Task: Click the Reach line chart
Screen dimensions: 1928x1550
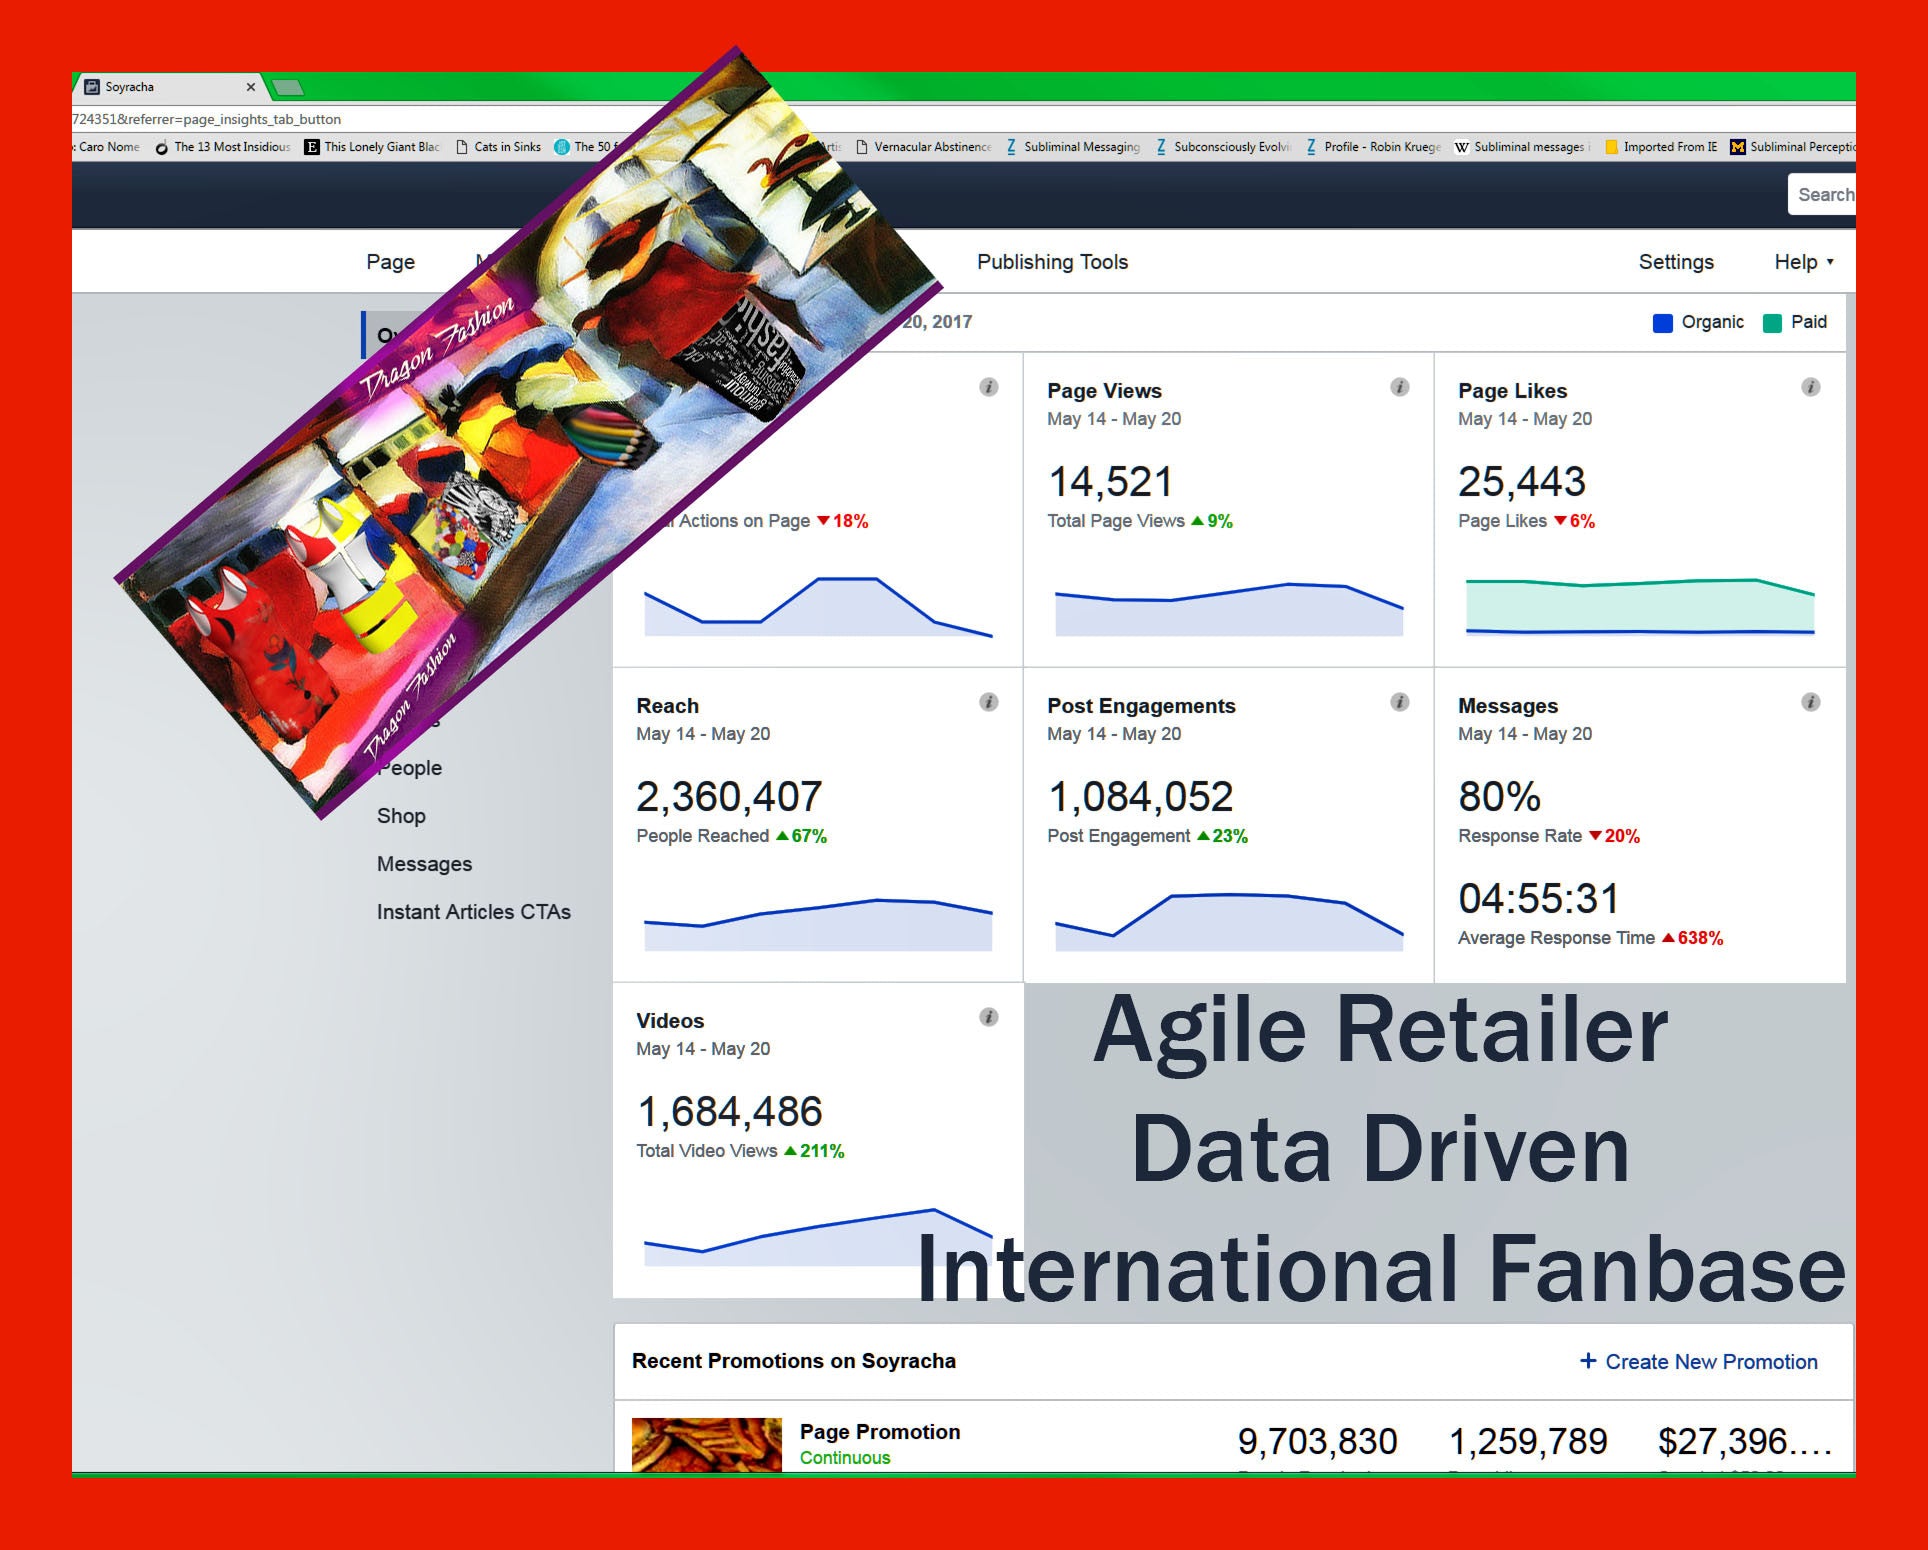Action: click(818, 925)
